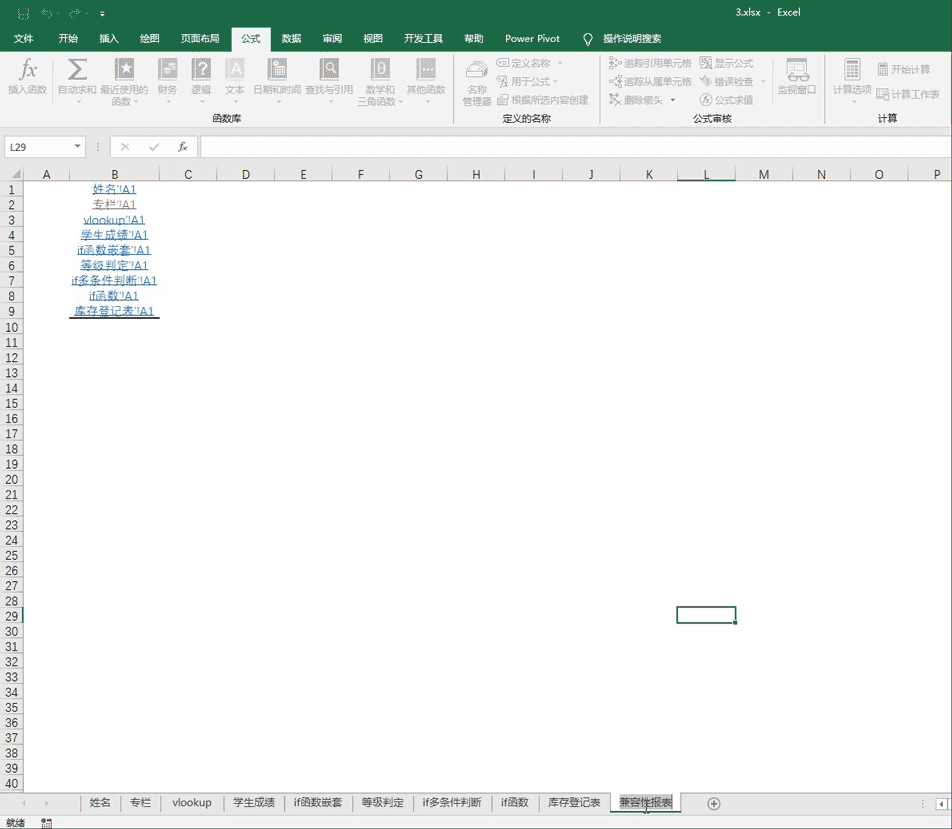Image resolution: width=952 pixels, height=829 pixels.
Task: Click the Name Box showing L29
Action: point(38,146)
